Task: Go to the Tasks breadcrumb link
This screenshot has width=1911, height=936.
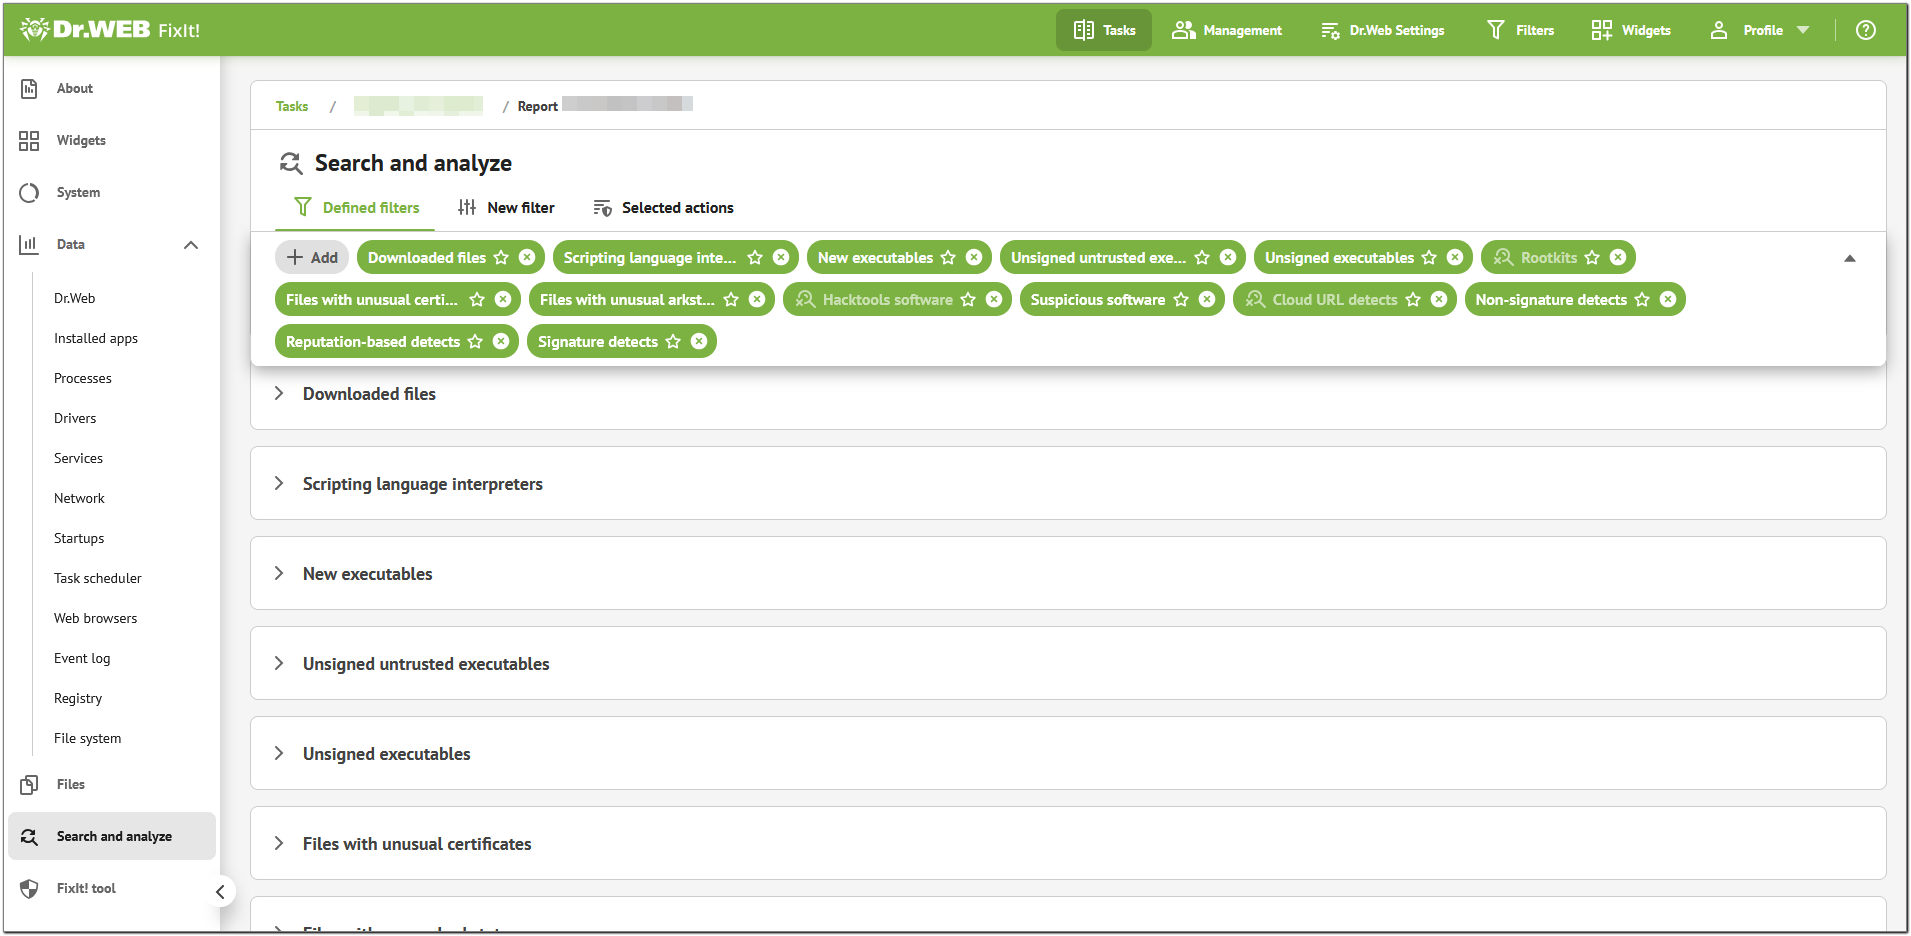Action: [292, 106]
